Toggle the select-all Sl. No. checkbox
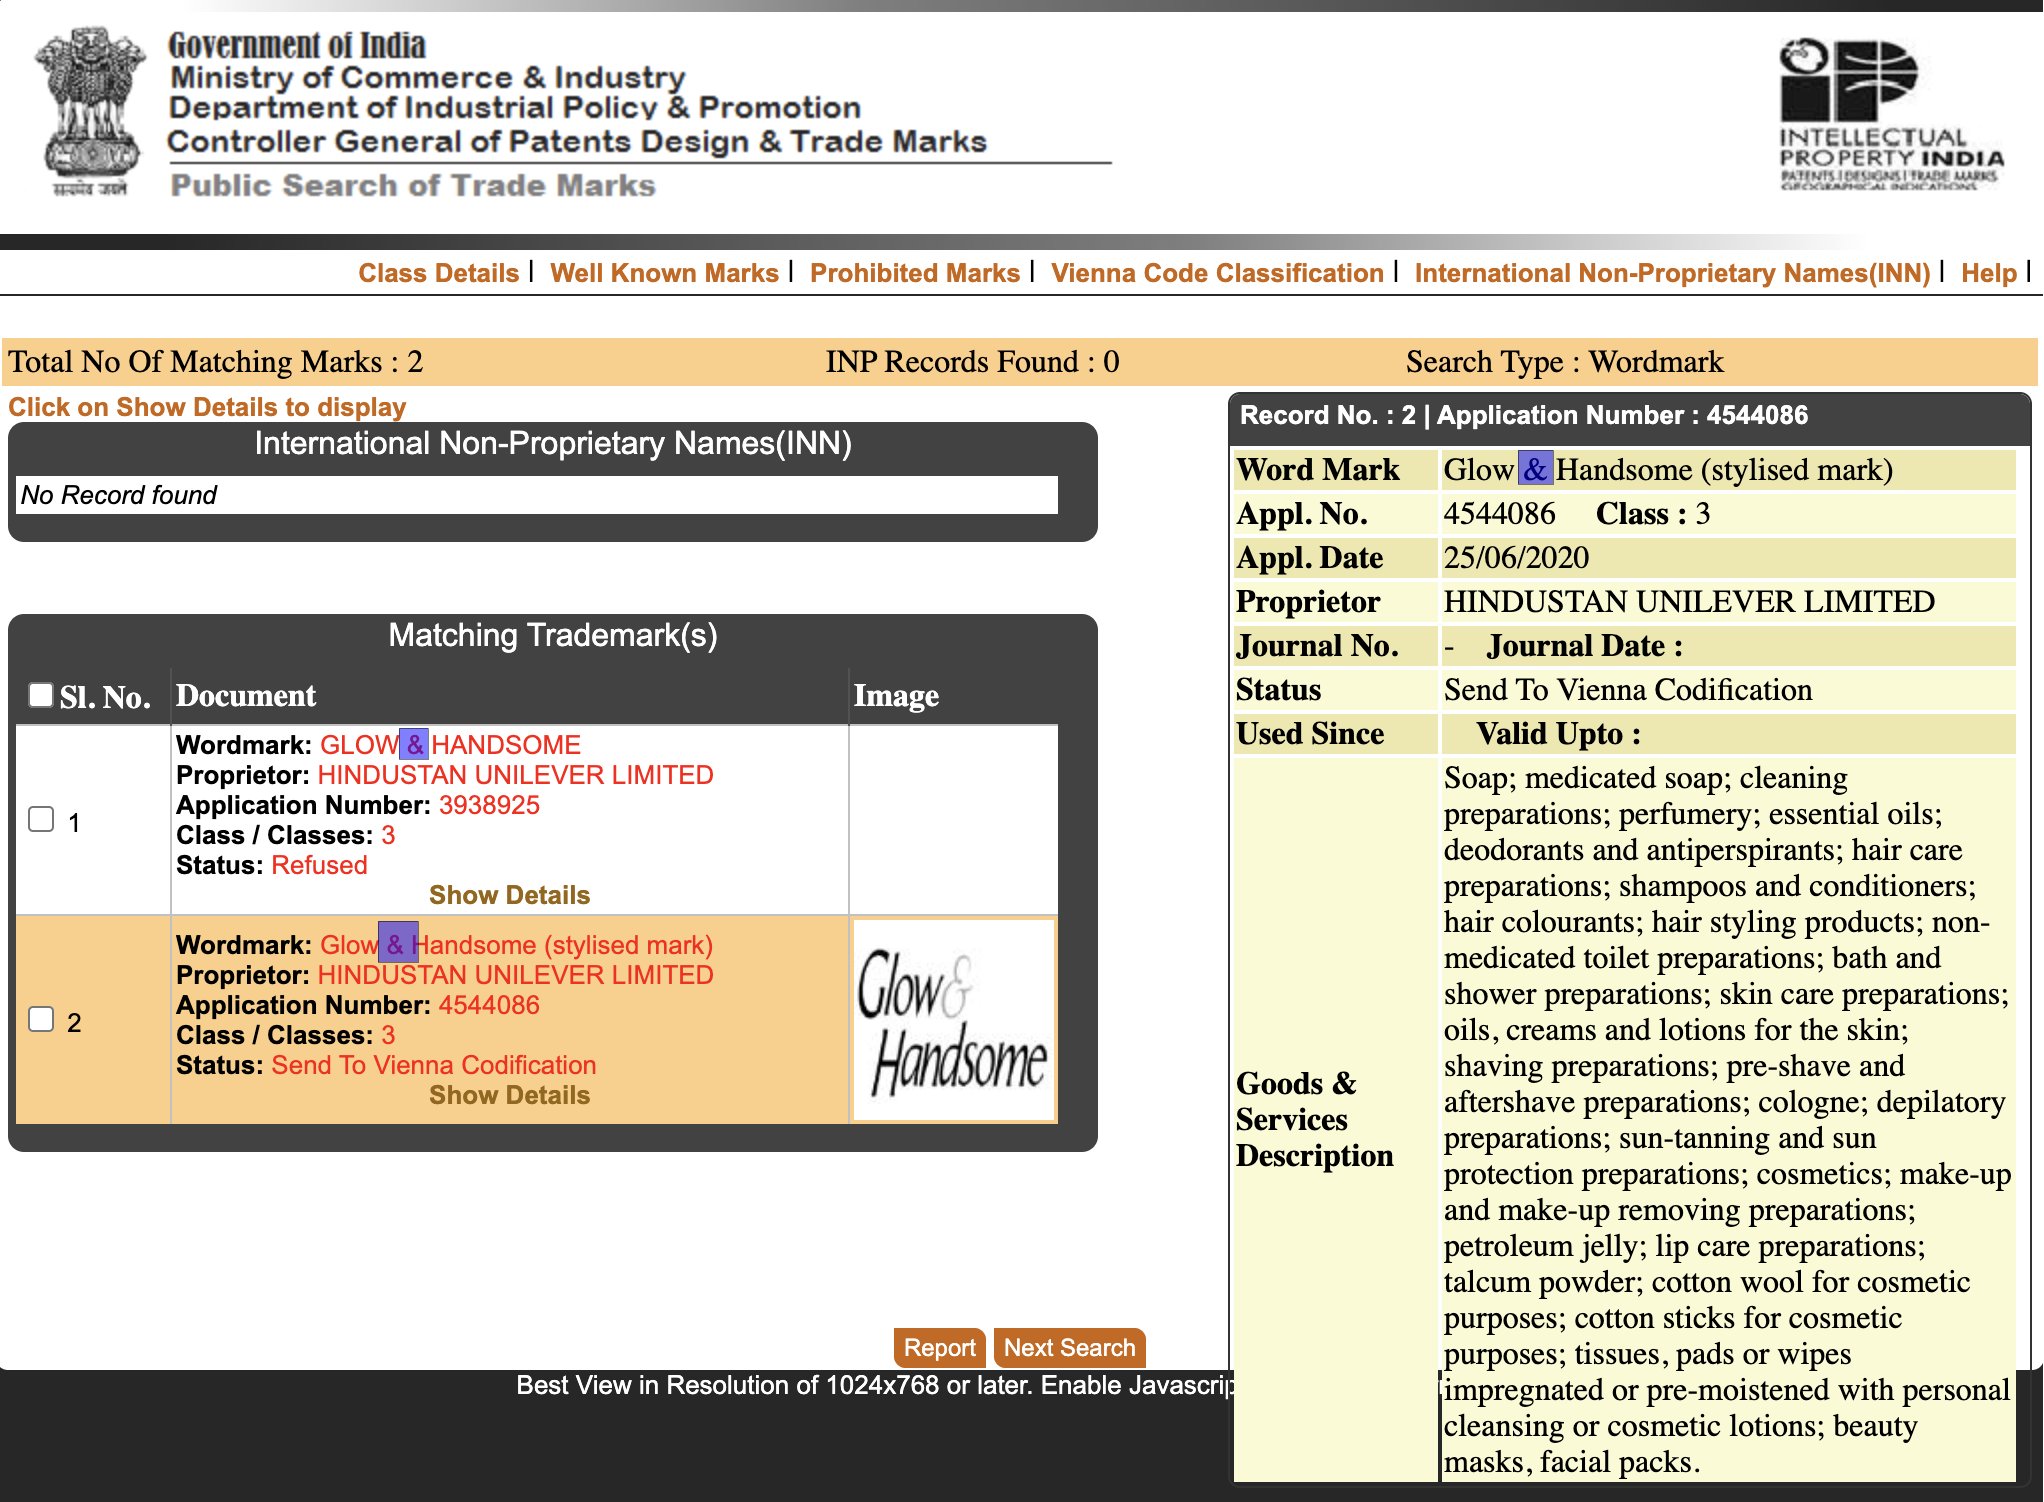Screen dimensions: 2044x1502 pos(41,694)
